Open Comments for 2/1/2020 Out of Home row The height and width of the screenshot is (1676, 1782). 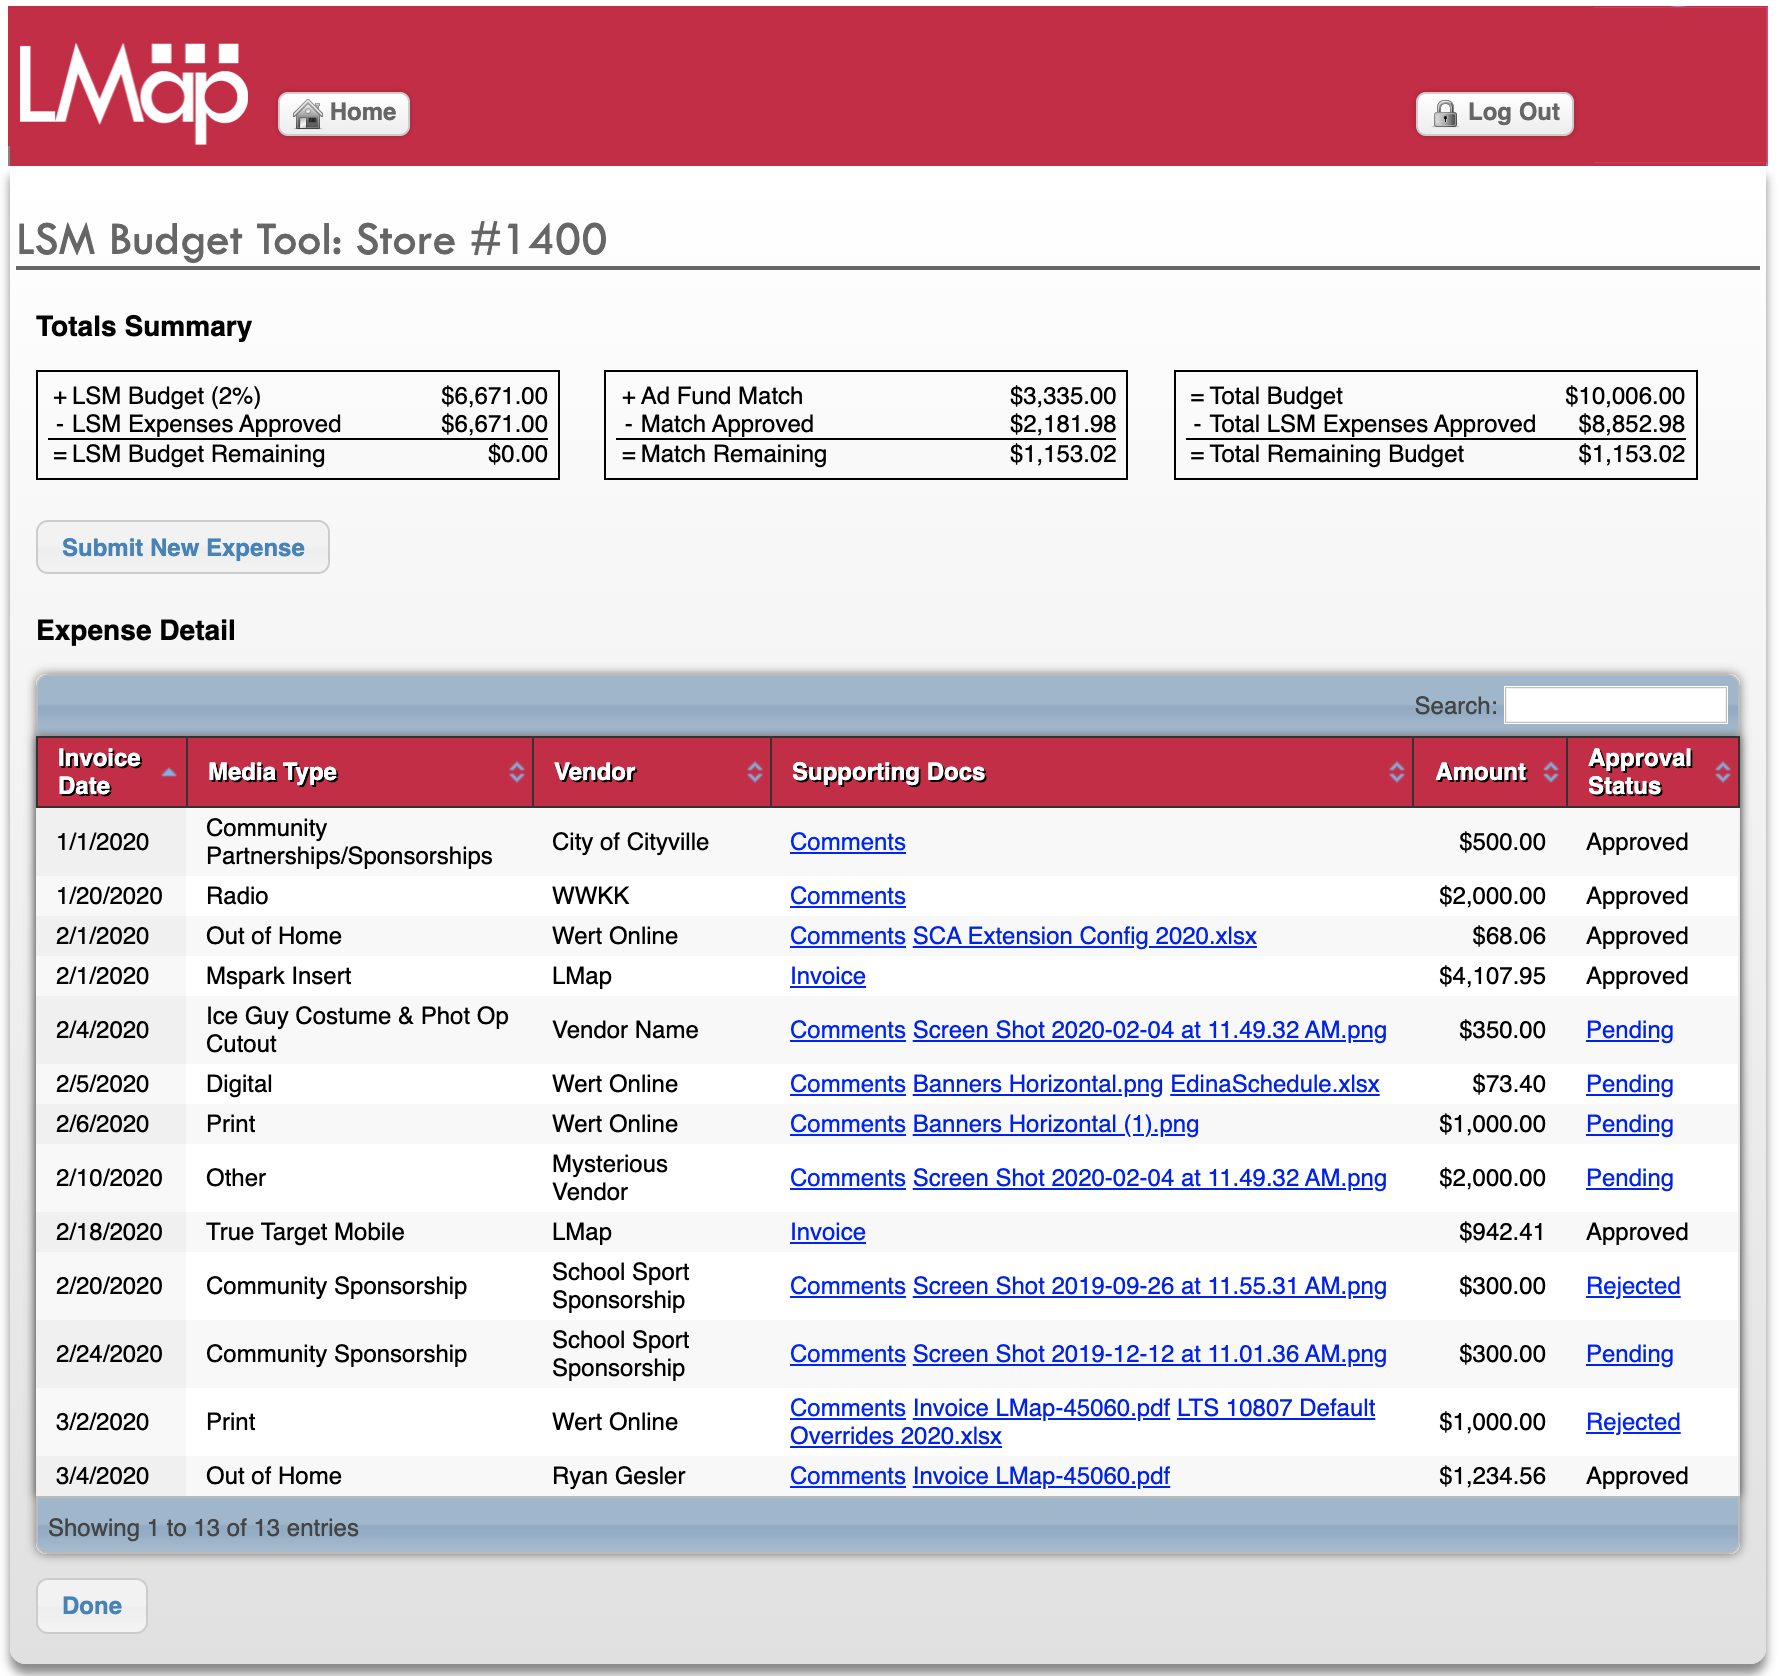pos(847,936)
